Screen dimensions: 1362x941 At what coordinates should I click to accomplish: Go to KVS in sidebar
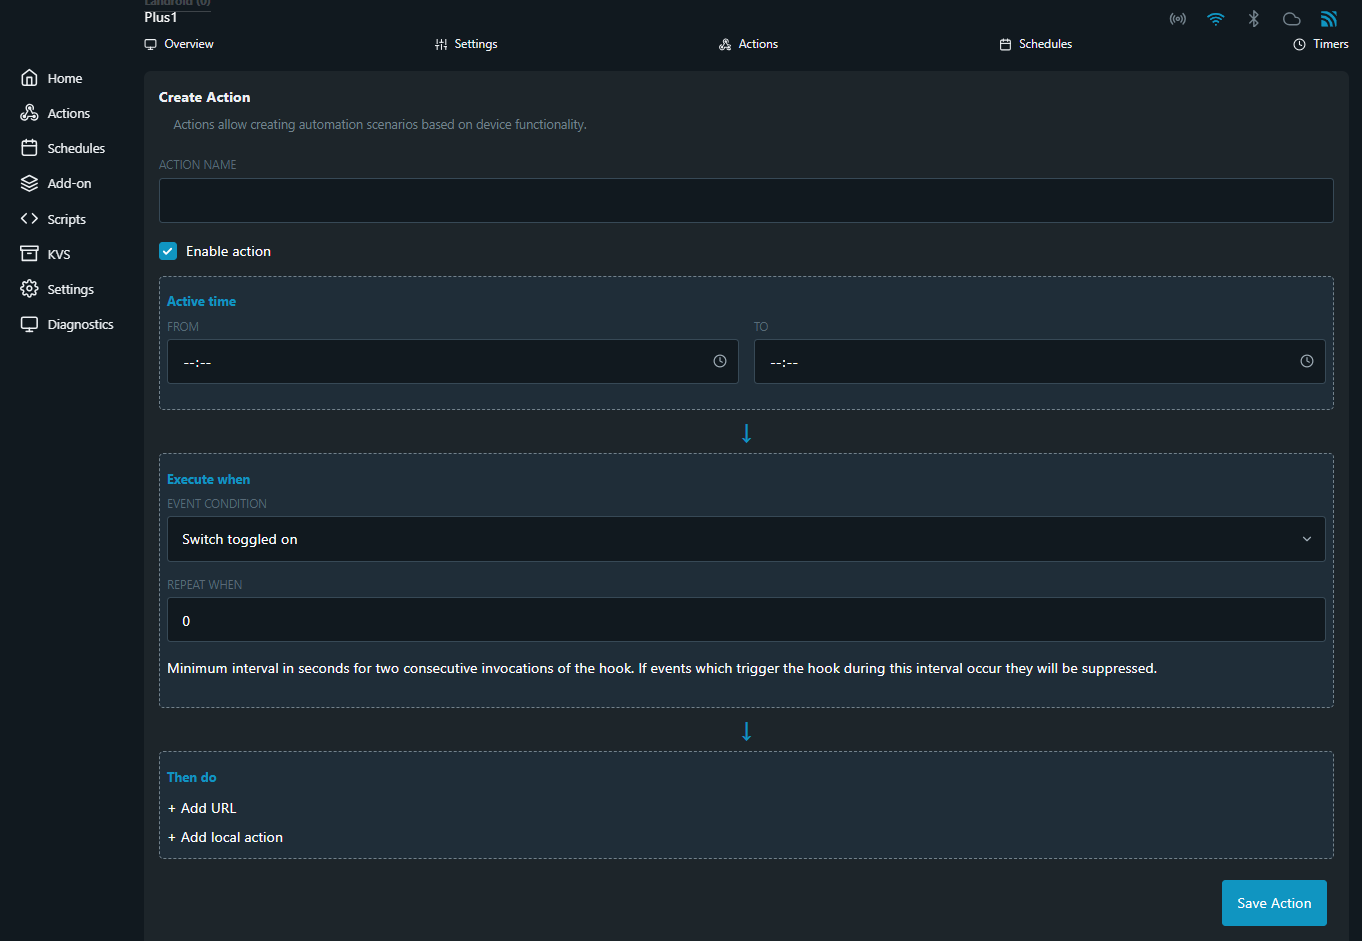(58, 254)
